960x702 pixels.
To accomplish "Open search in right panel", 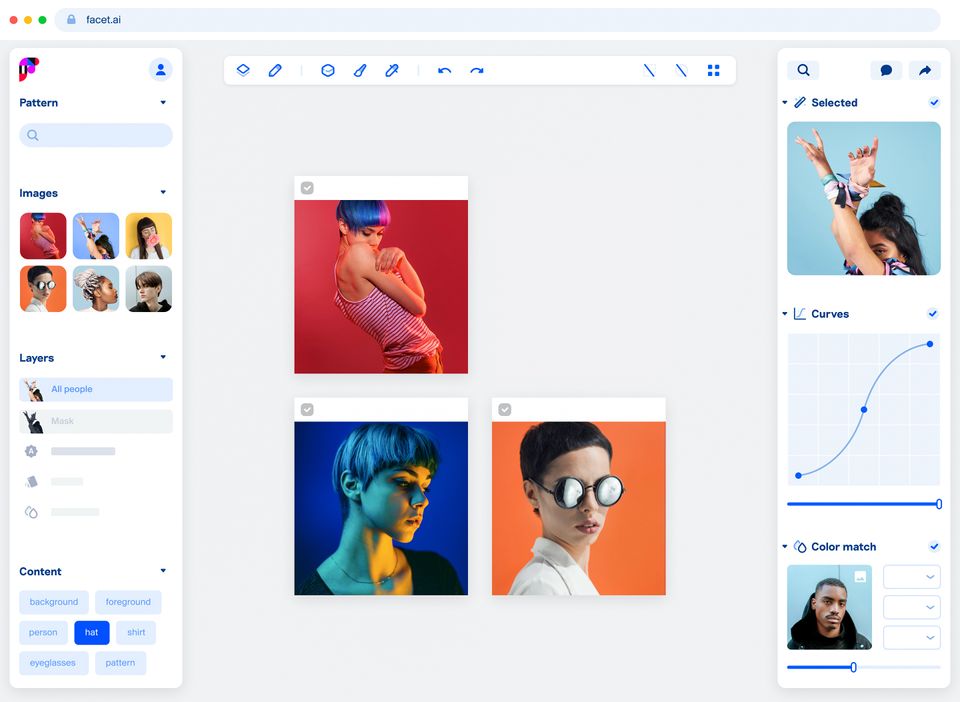I will point(803,70).
